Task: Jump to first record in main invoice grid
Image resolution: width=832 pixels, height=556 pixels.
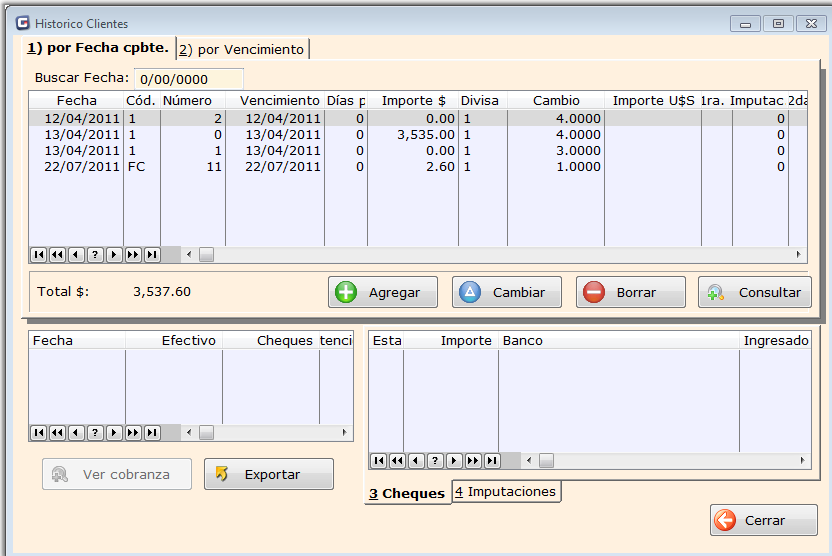Action: (x=38, y=255)
